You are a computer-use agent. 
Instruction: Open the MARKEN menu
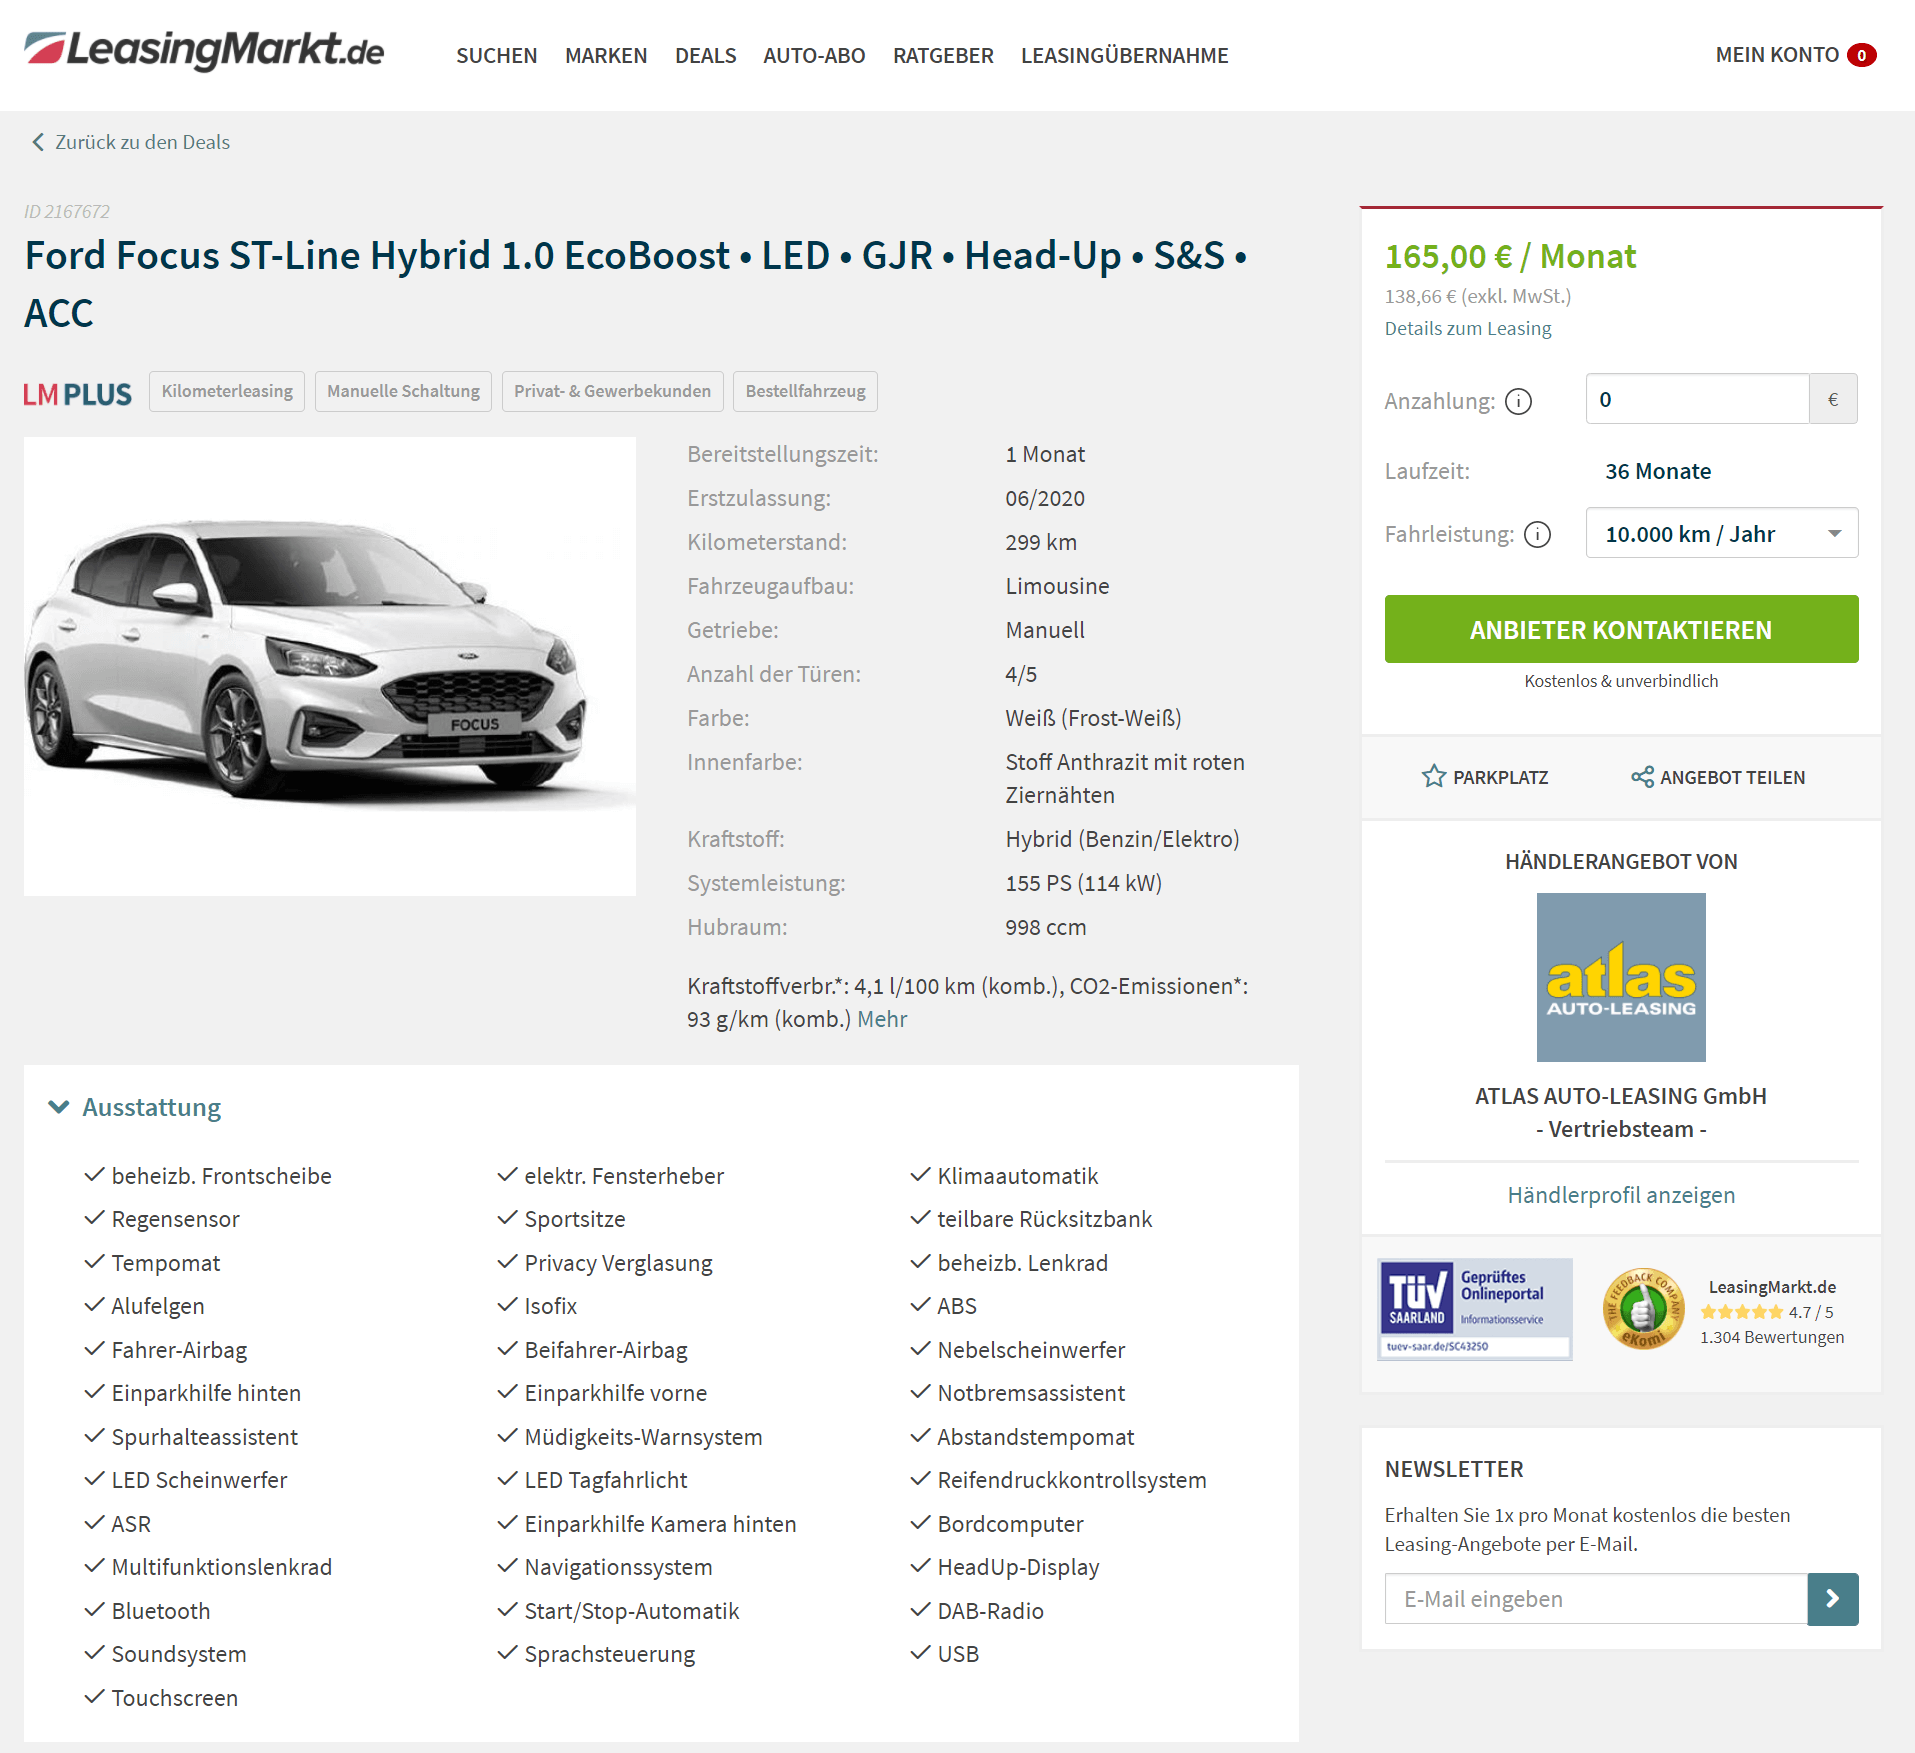[x=606, y=56]
